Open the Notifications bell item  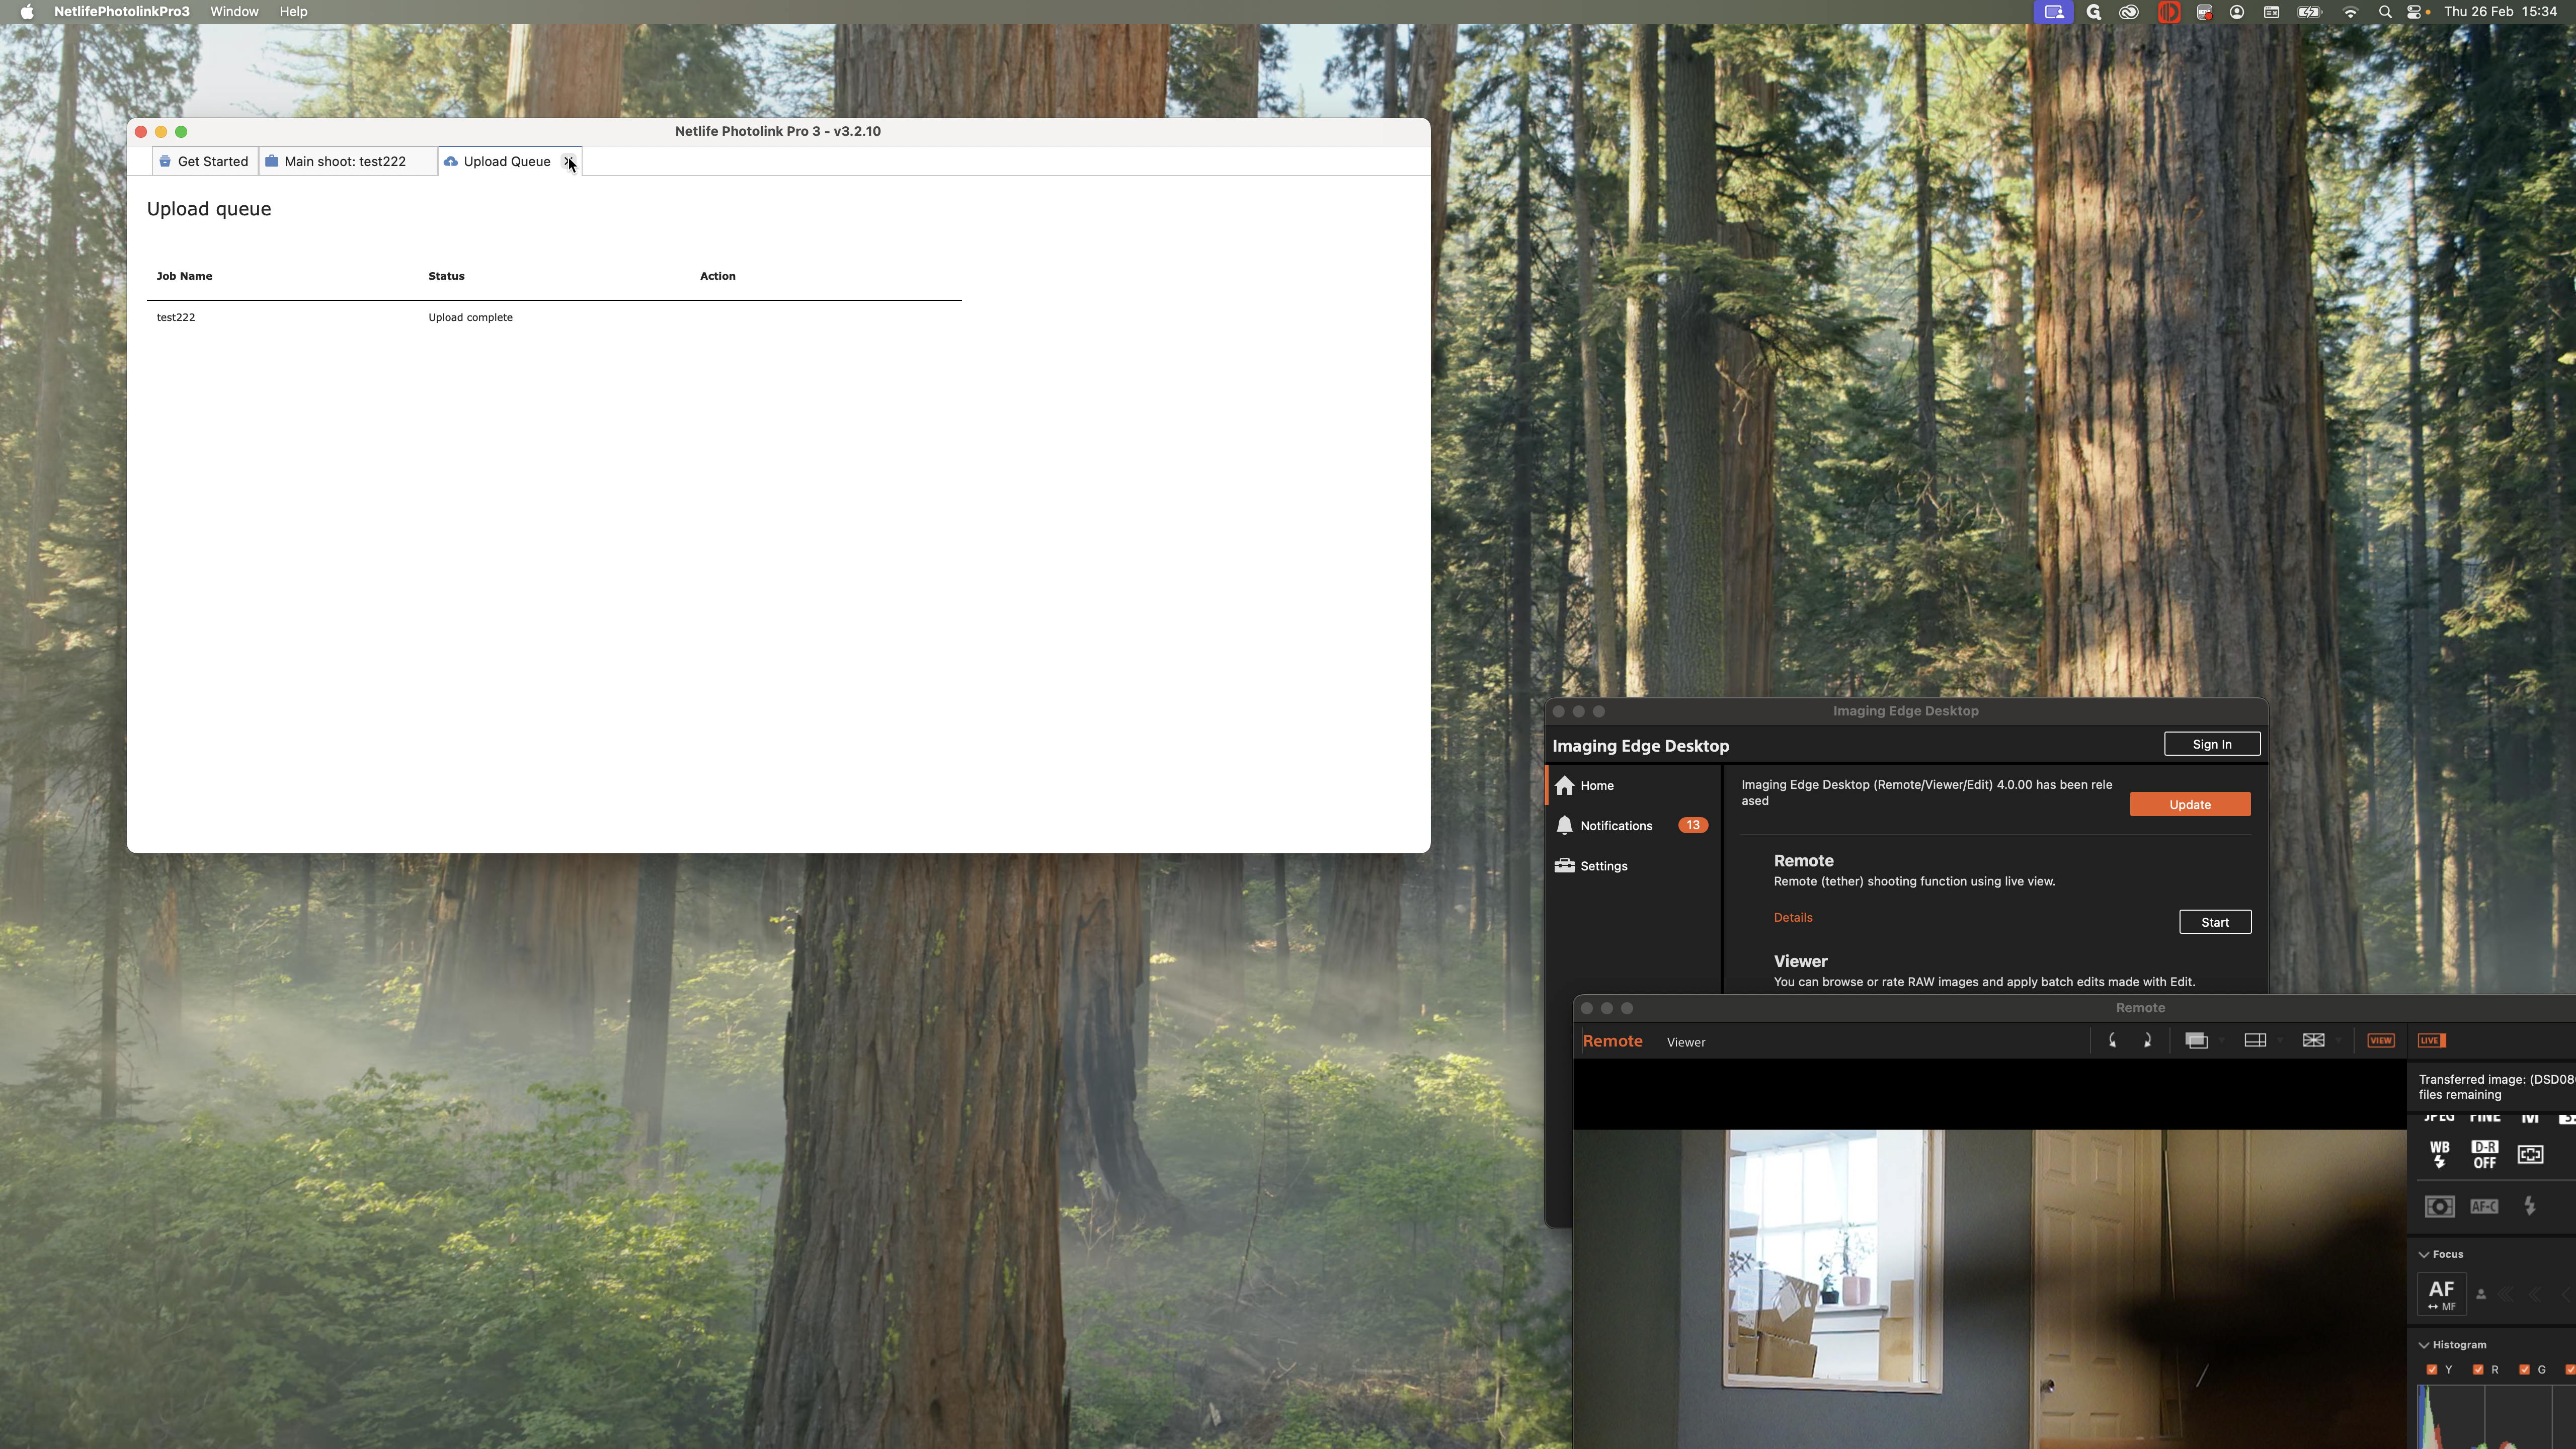click(x=1615, y=825)
